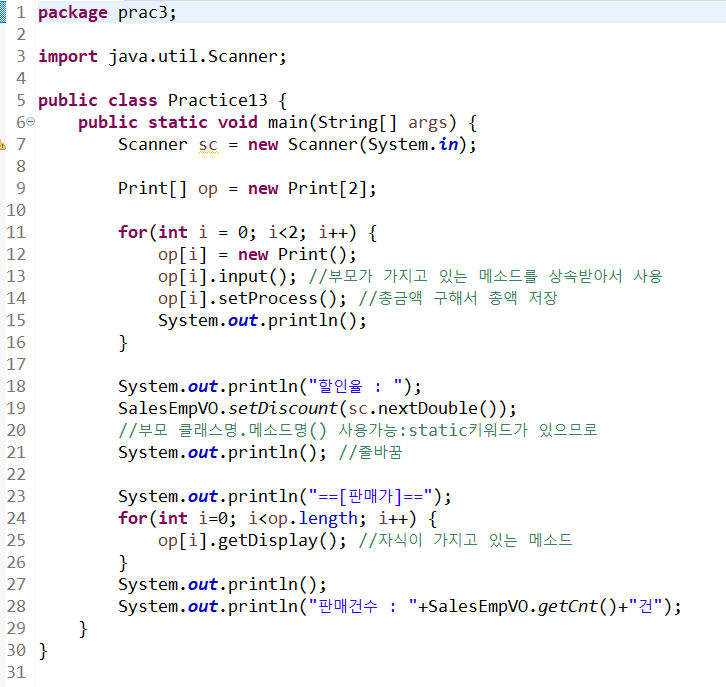Click line number 31 in gutter

click(16, 672)
